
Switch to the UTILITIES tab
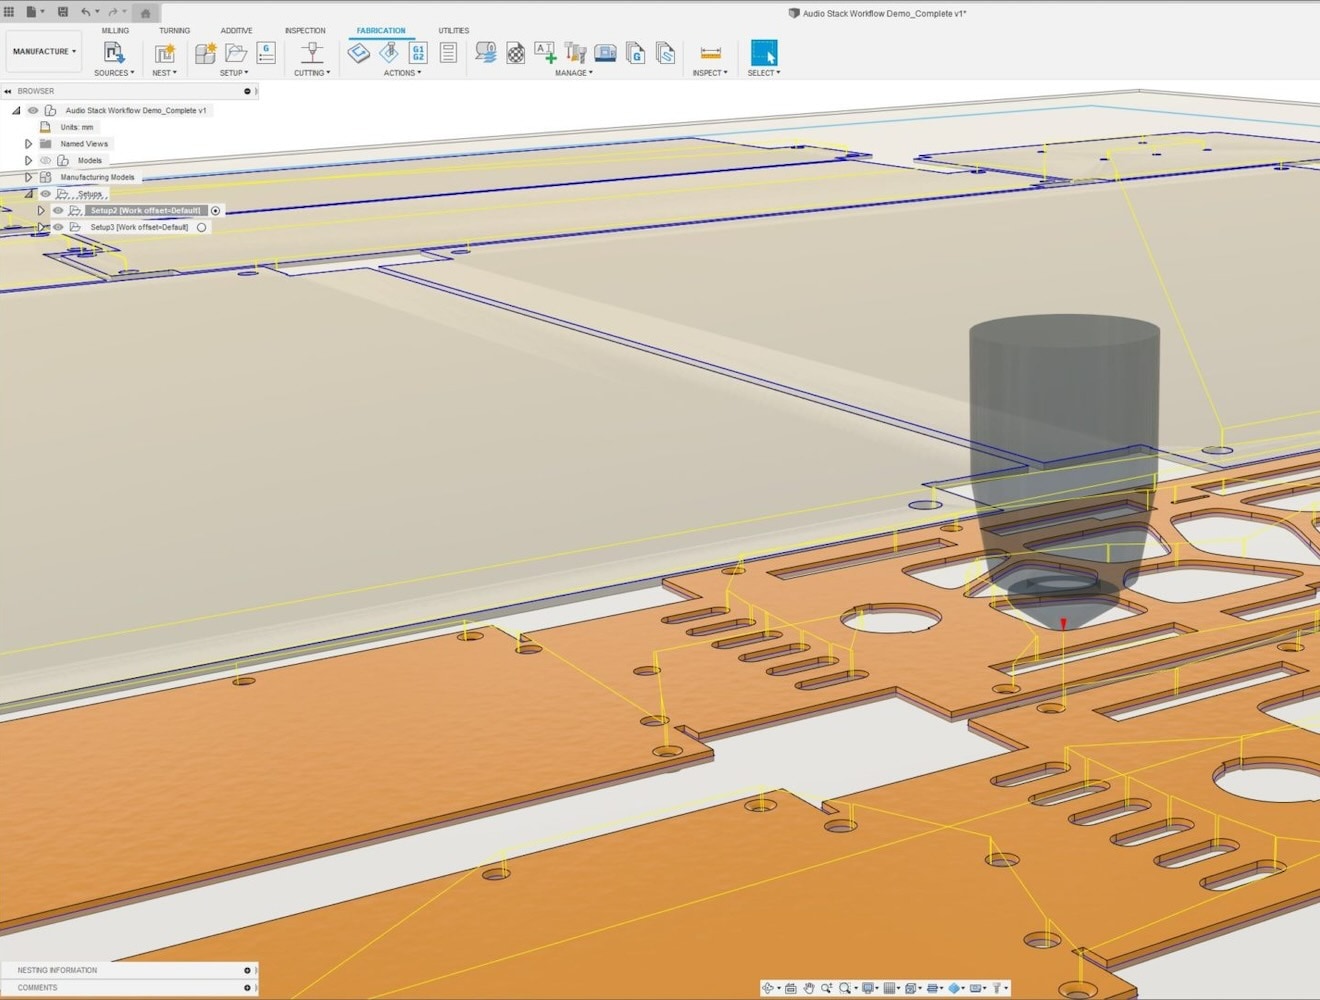click(453, 30)
